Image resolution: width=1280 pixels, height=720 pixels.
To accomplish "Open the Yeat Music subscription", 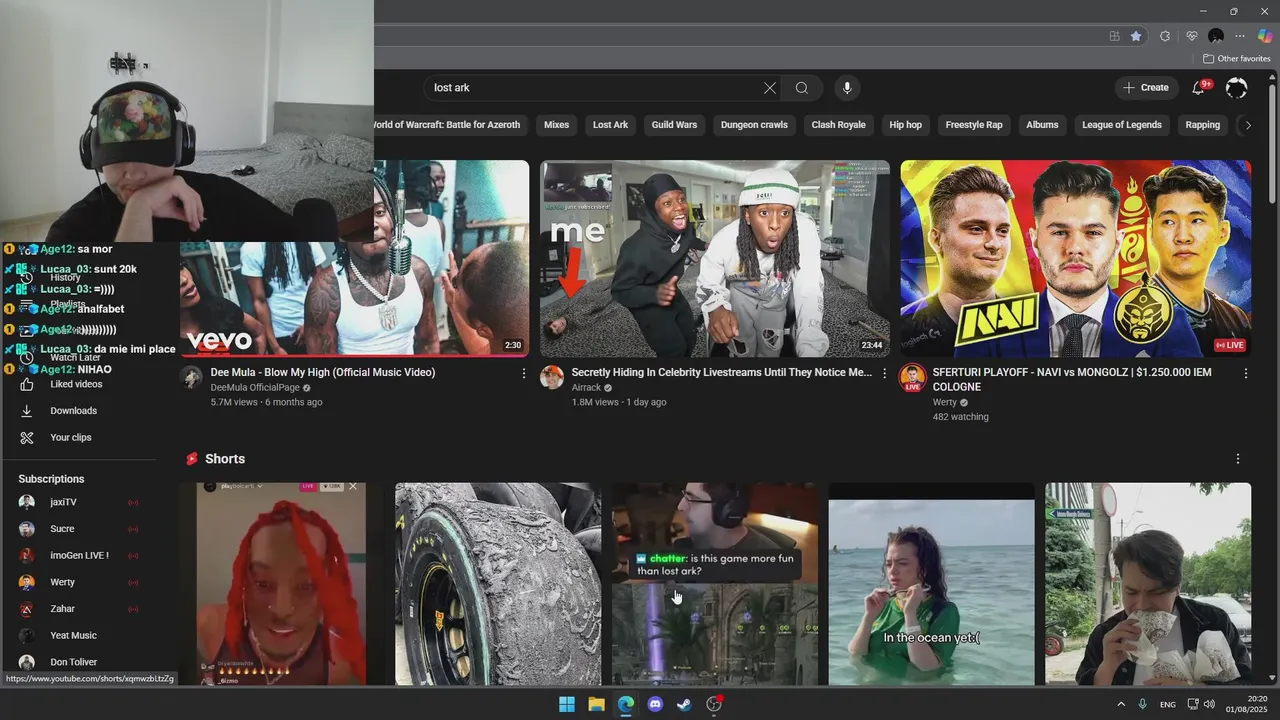I will click(x=73, y=635).
